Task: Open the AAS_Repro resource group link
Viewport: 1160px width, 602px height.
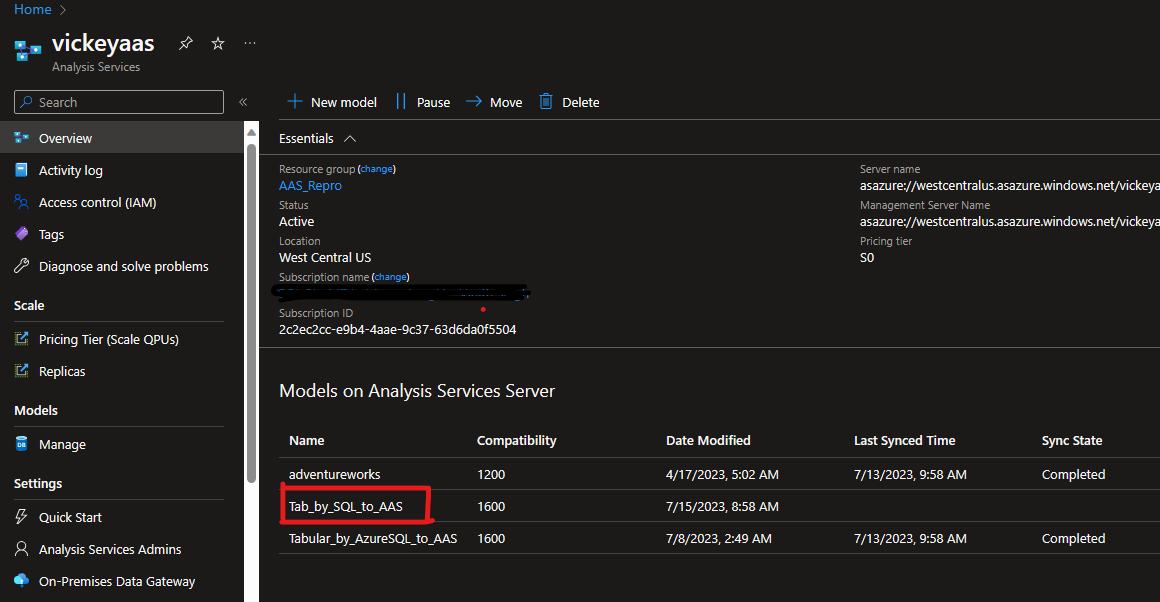Action: coord(310,186)
